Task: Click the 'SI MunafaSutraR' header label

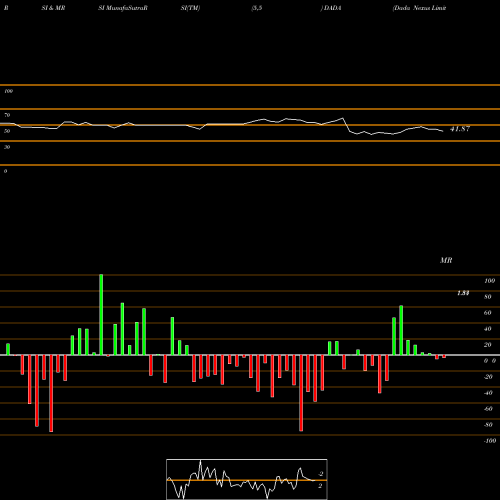Action: (123, 8)
